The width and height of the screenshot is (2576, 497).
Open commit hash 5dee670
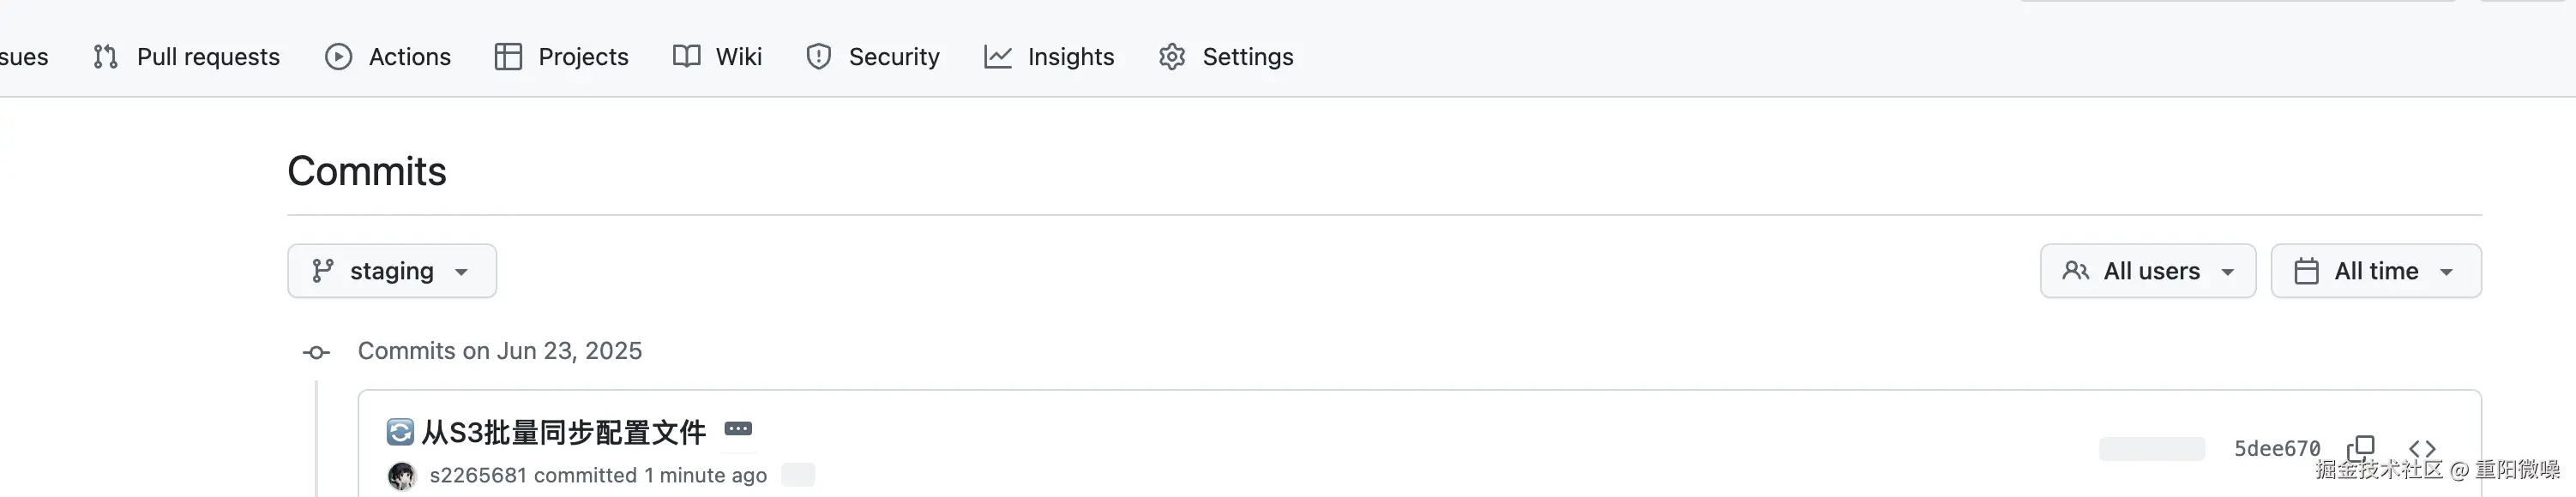[x=2276, y=448]
